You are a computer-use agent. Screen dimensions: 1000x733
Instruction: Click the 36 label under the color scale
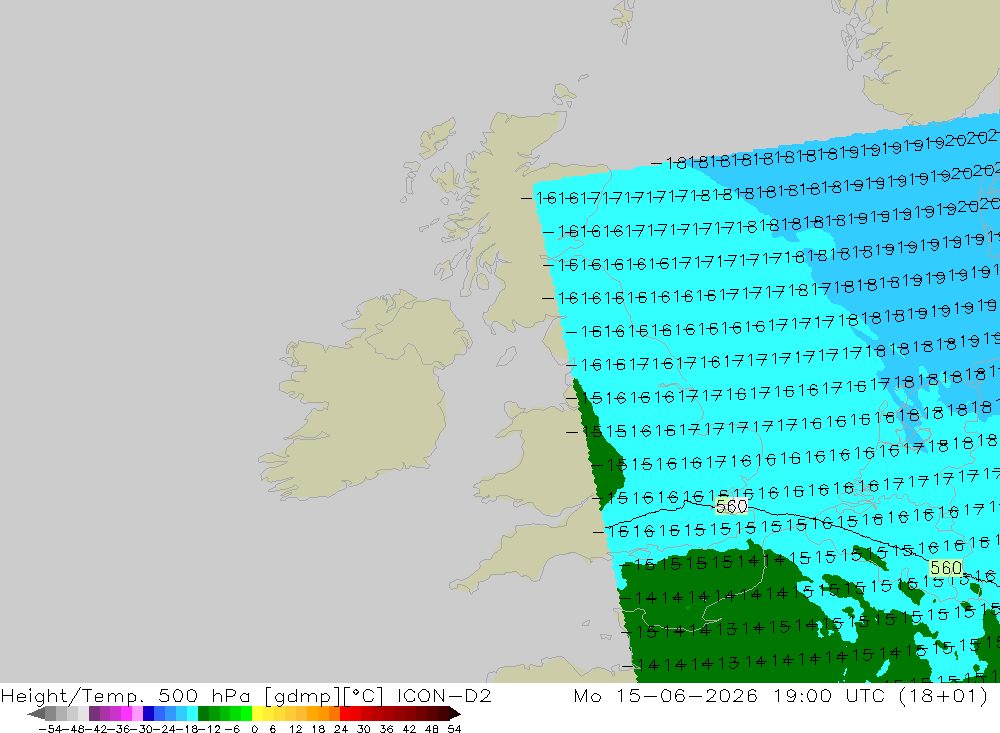pos(386,729)
